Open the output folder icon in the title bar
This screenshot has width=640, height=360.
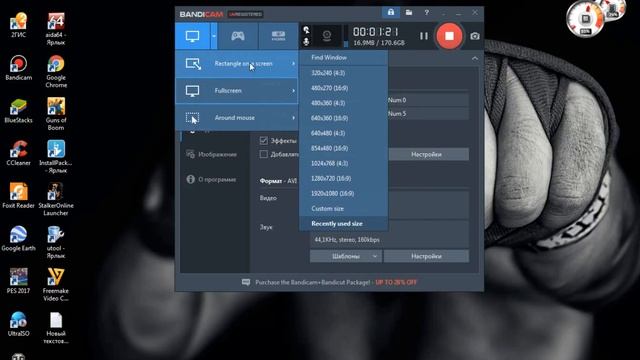(x=409, y=13)
